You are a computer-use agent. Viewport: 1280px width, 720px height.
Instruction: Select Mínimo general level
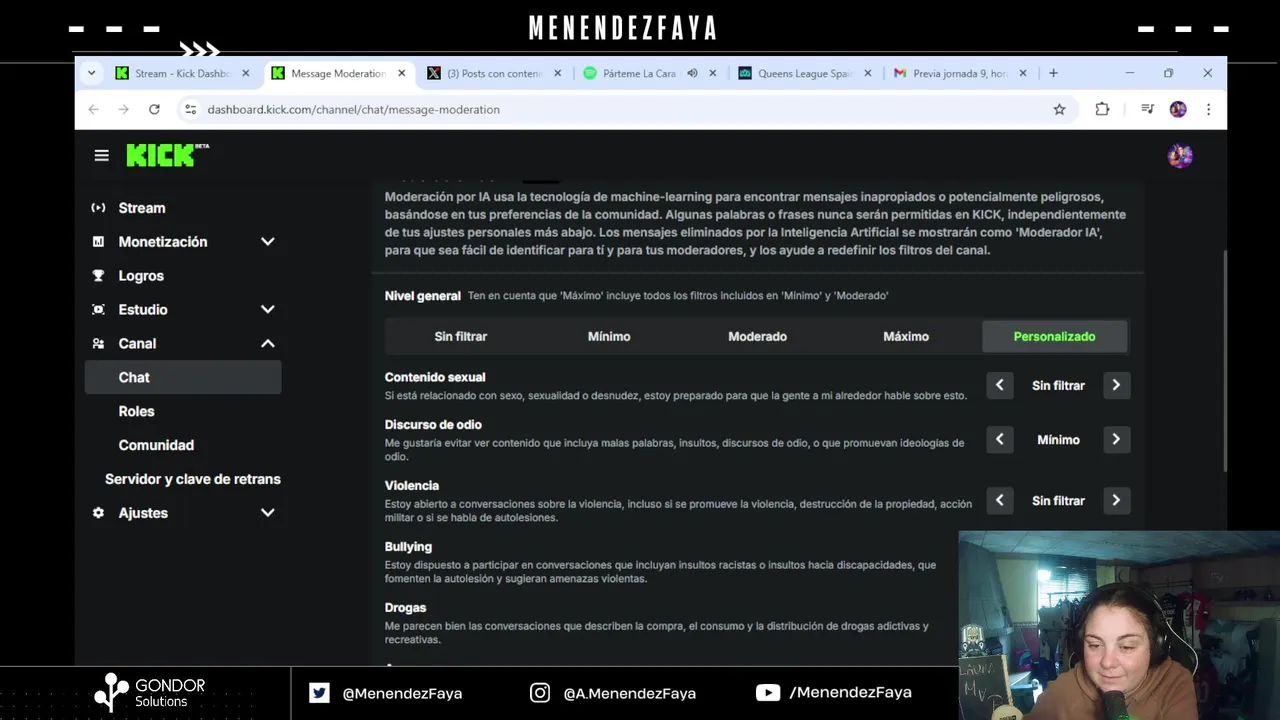point(609,337)
